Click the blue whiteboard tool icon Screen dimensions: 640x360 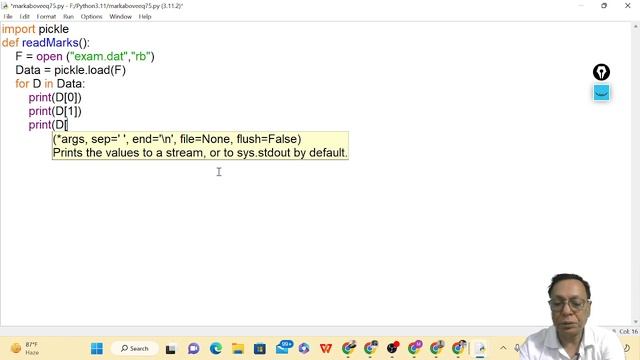[x=601, y=93]
